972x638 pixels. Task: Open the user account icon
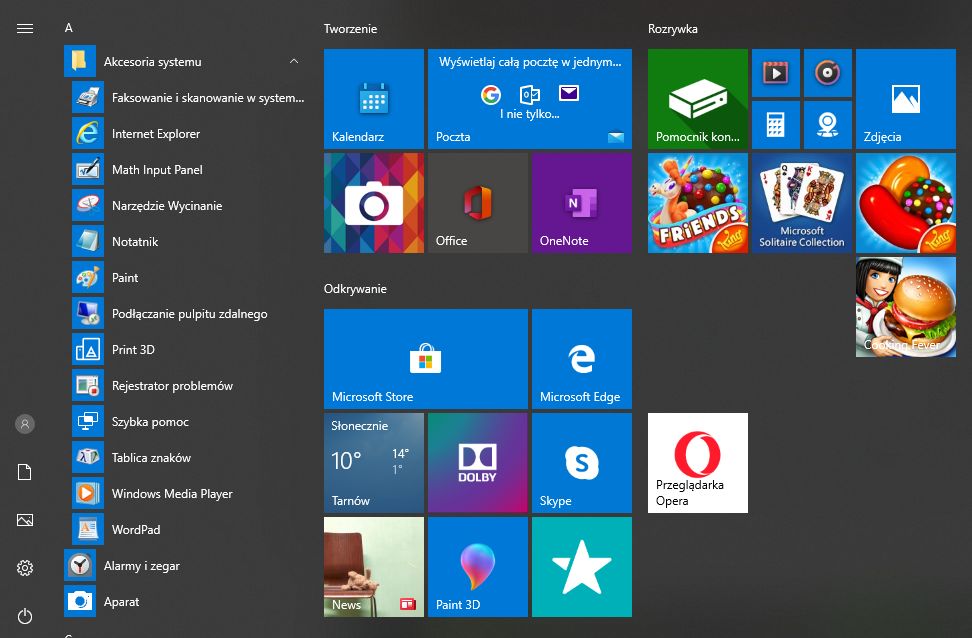tap(25, 424)
